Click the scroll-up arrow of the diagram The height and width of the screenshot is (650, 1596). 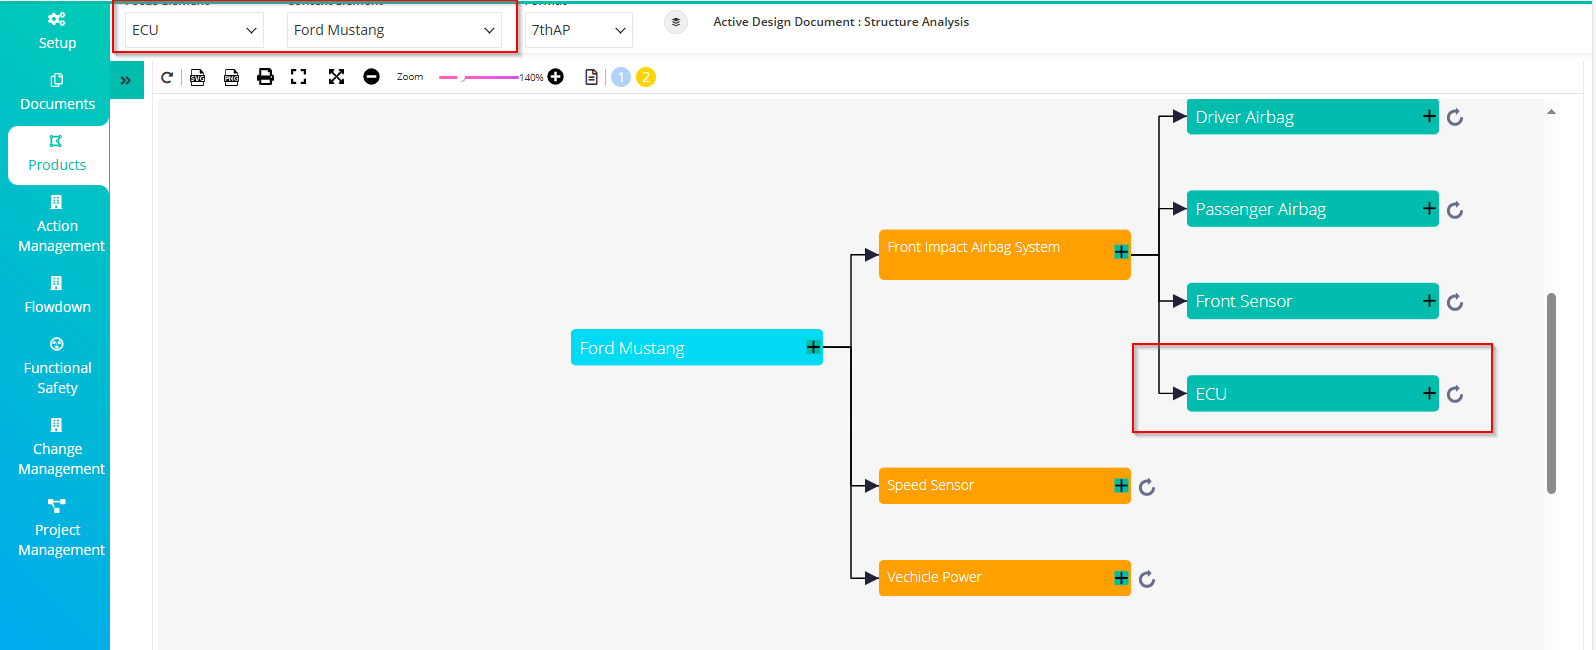(x=1551, y=112)
